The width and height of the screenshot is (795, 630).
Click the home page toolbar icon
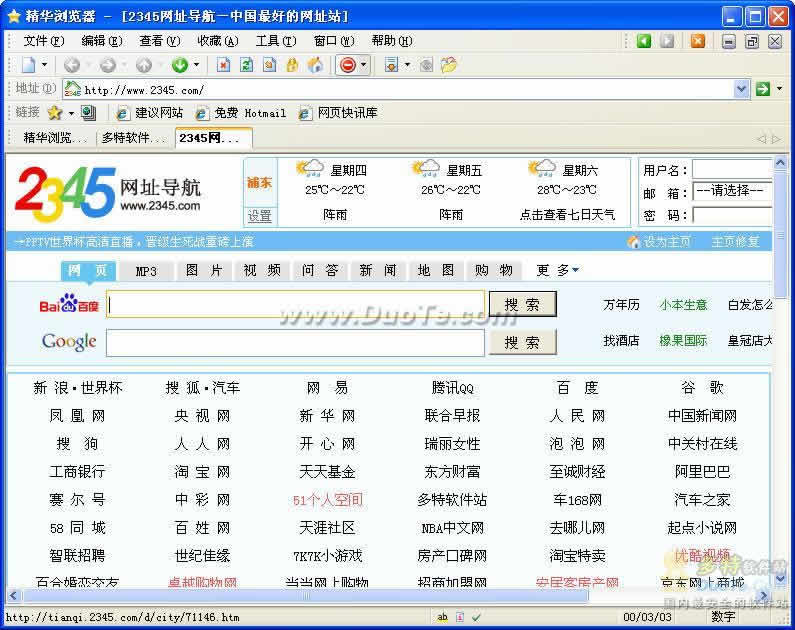[315, 65]
